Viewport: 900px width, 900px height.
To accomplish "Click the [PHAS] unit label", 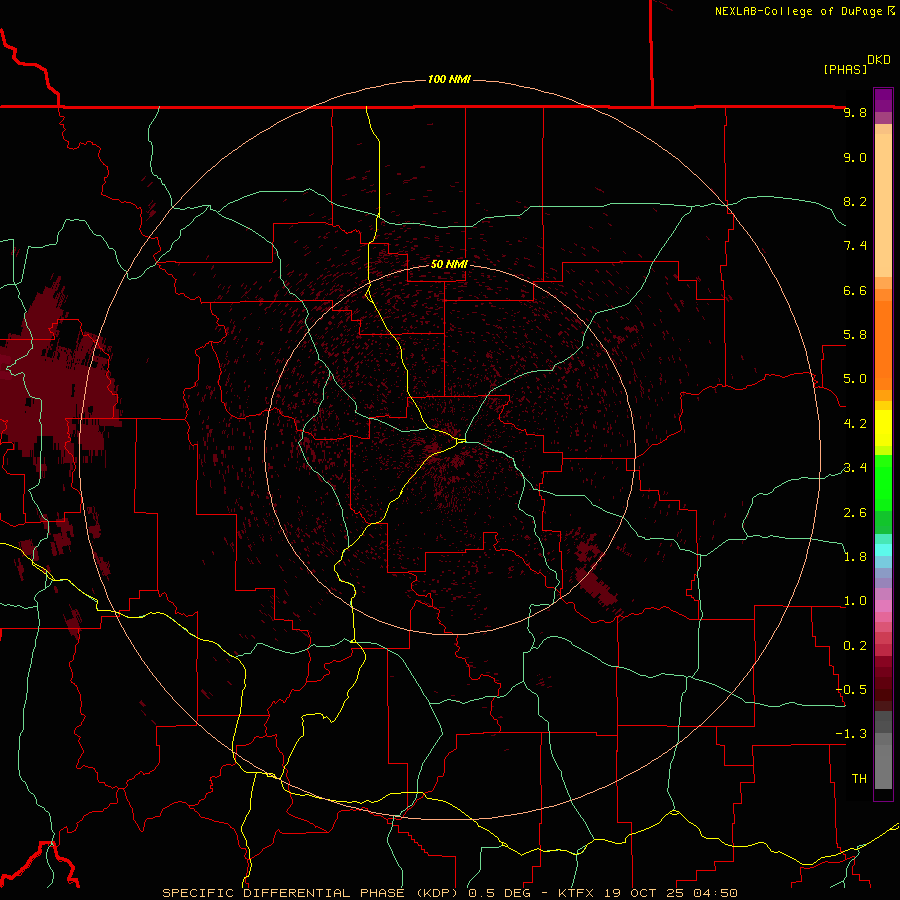I will pos(845,69).
